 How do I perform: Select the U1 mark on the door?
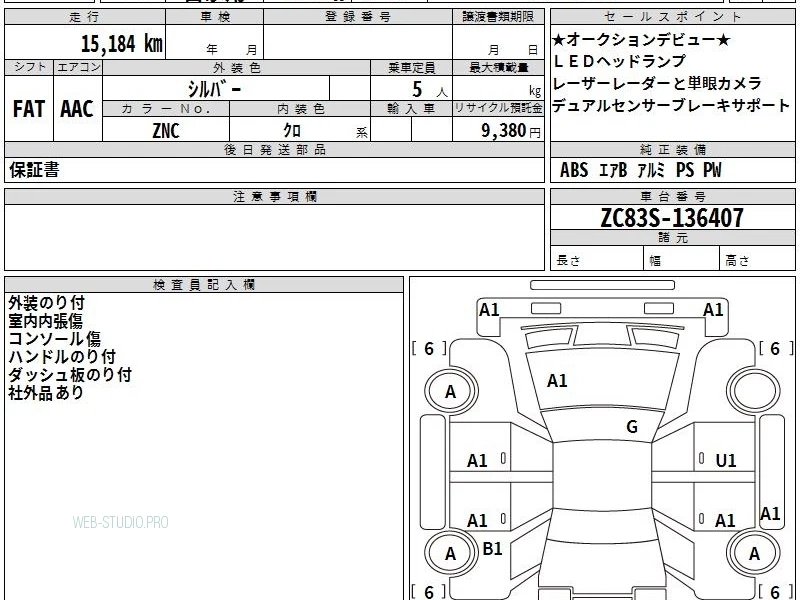pyautogui.click(x=726, y=461)
